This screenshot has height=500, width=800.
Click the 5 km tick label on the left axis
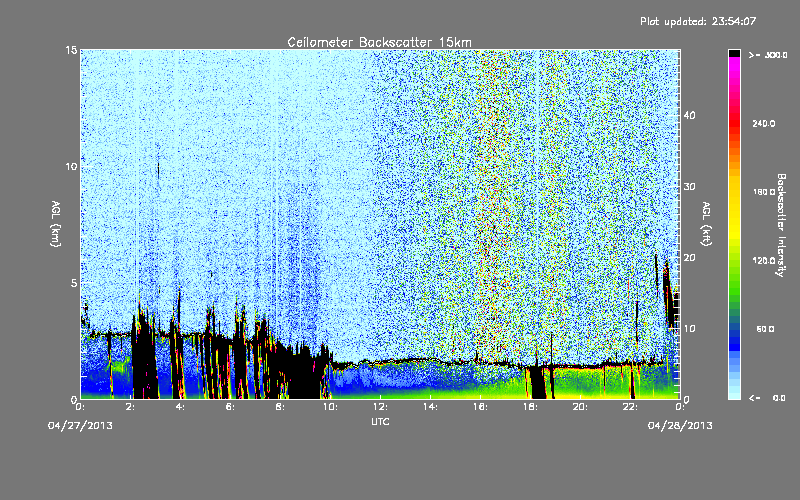(74, 283)
